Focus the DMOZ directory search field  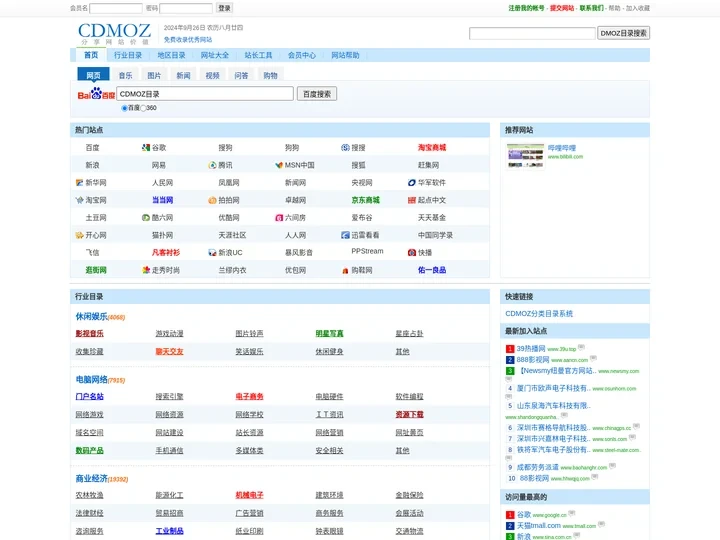click(532, 33)
